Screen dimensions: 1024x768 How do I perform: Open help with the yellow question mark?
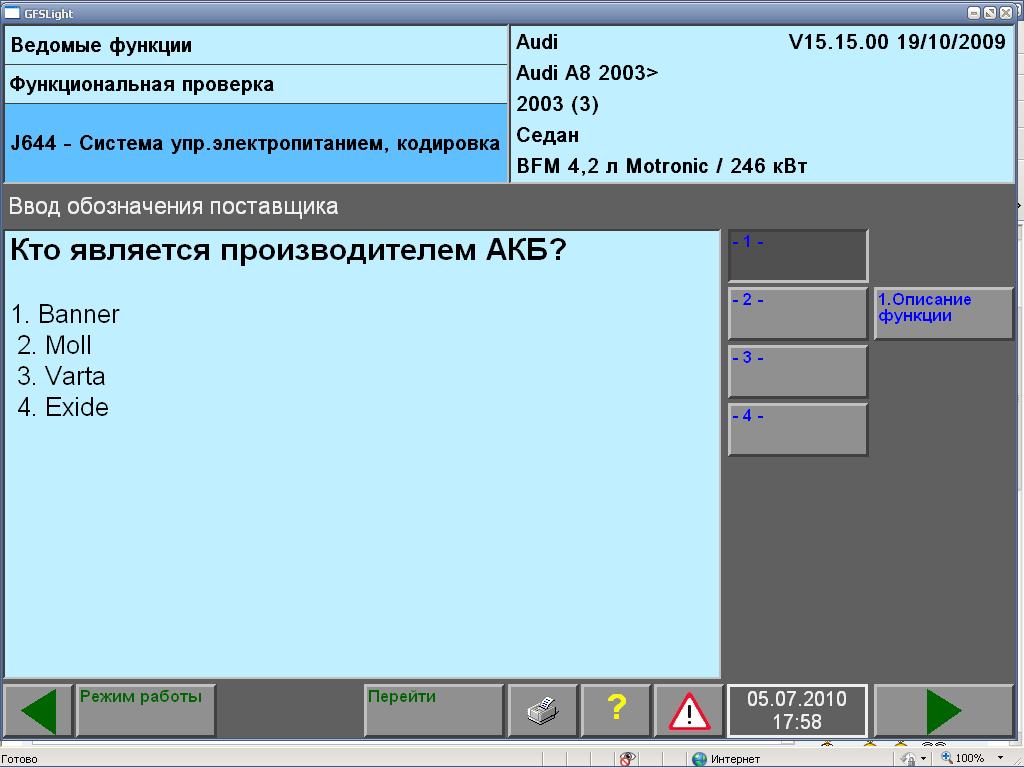point(616,711)
